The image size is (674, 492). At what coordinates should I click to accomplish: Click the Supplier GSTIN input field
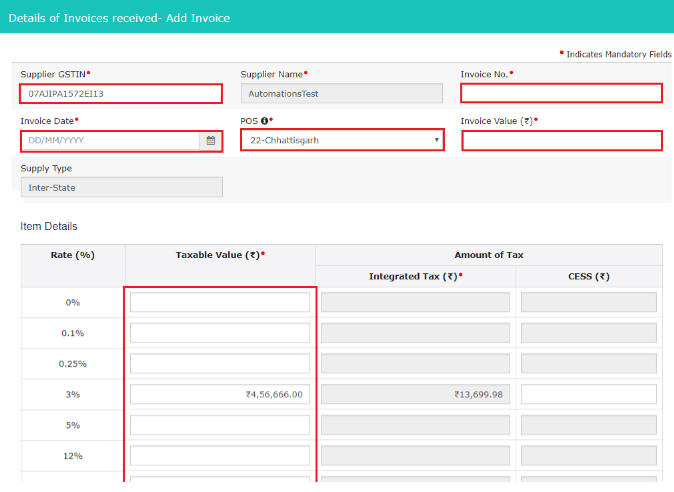pyautogui.click(x=120, y=94)
